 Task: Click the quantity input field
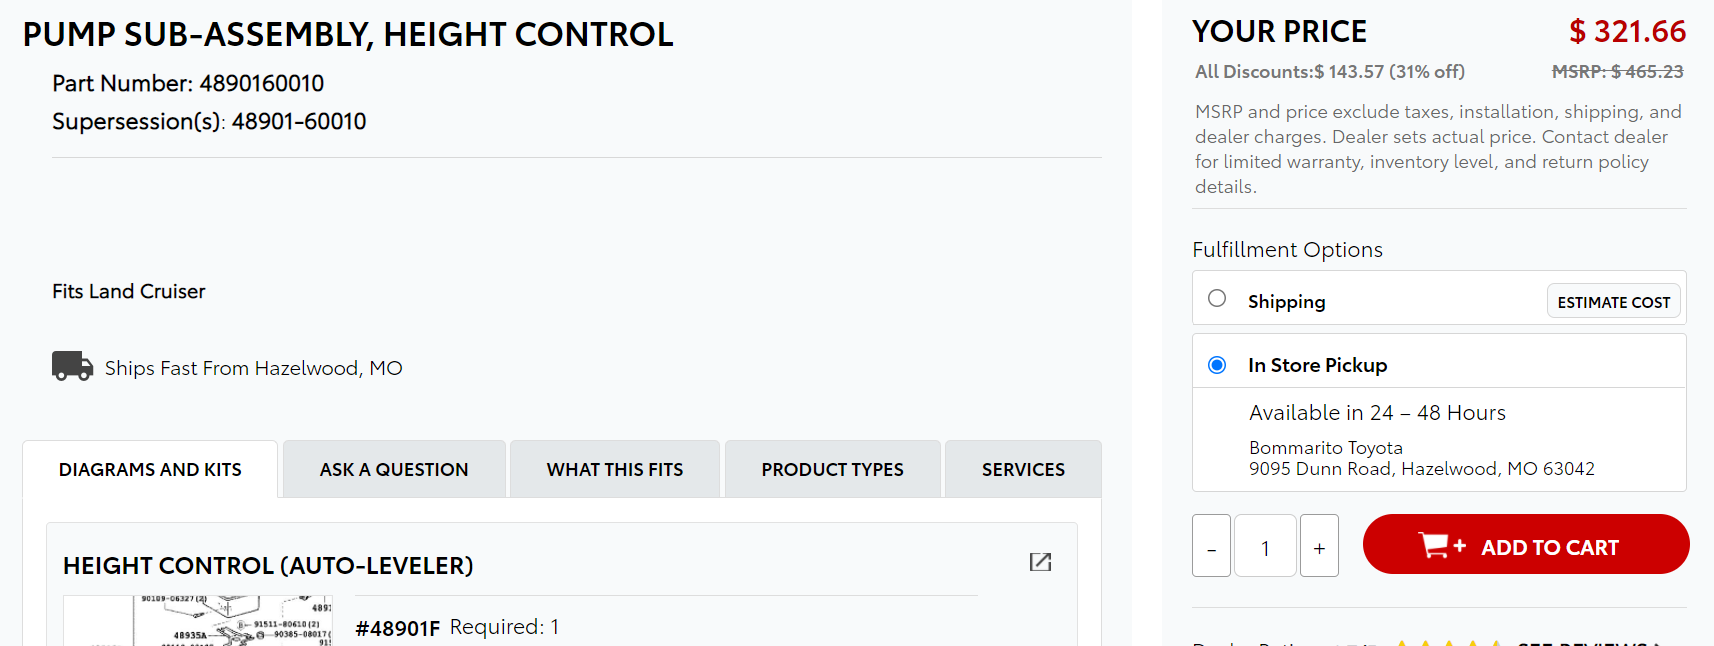coord(1265,546)
